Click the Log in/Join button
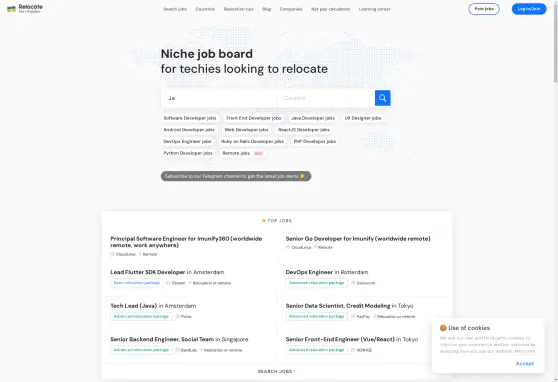Screen dimensions: 558x382 point(529,9)
